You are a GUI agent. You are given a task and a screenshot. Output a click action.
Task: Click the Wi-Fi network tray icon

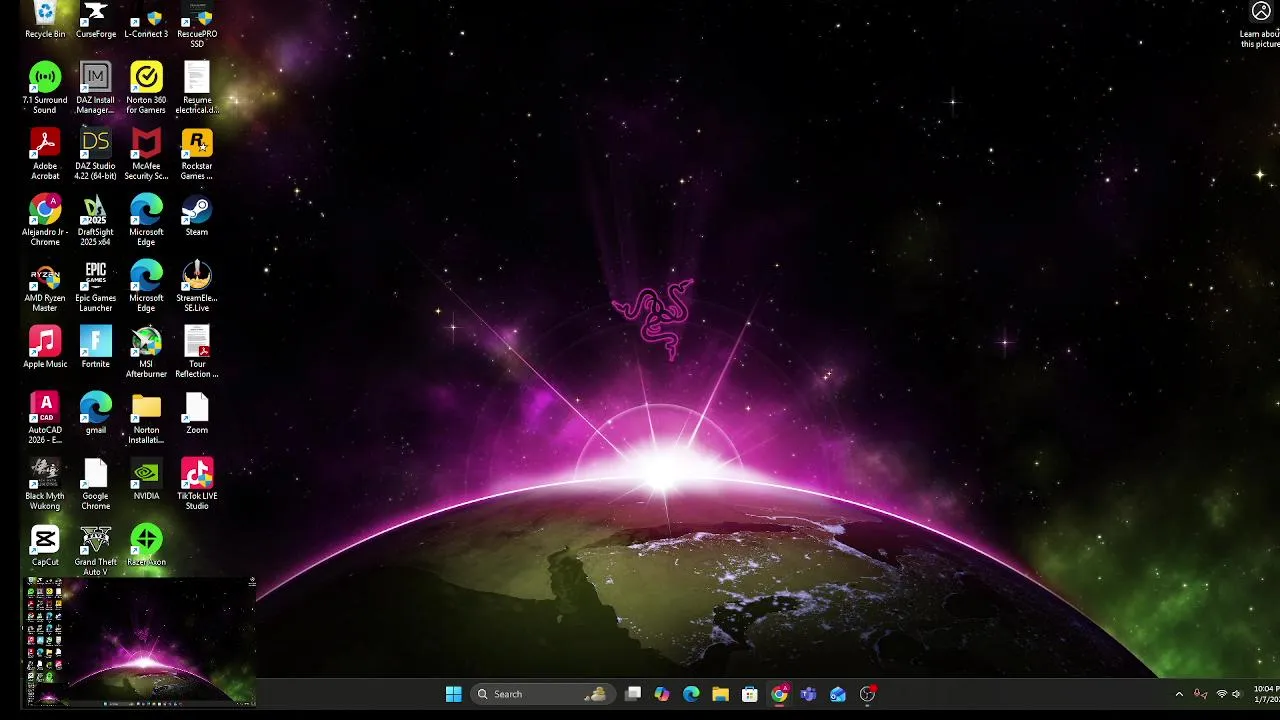1221,694
